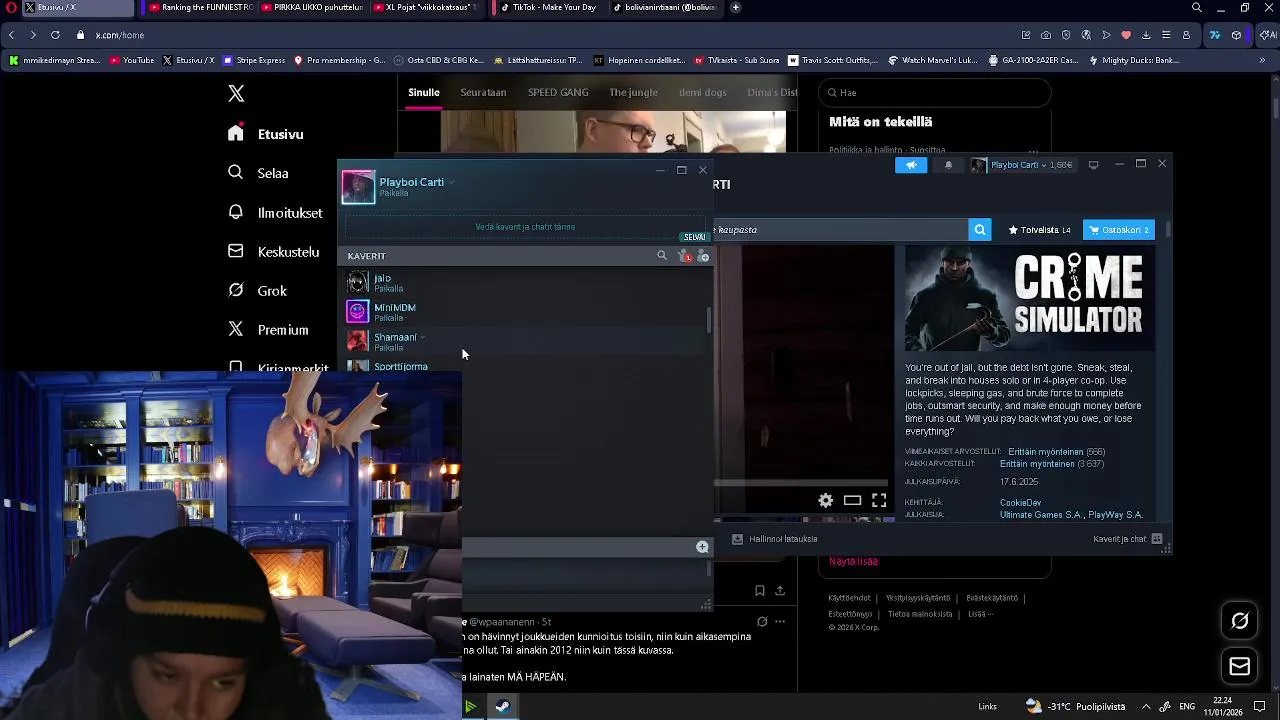Click Crime Simulator game banner image

[x=1030, y=299]
